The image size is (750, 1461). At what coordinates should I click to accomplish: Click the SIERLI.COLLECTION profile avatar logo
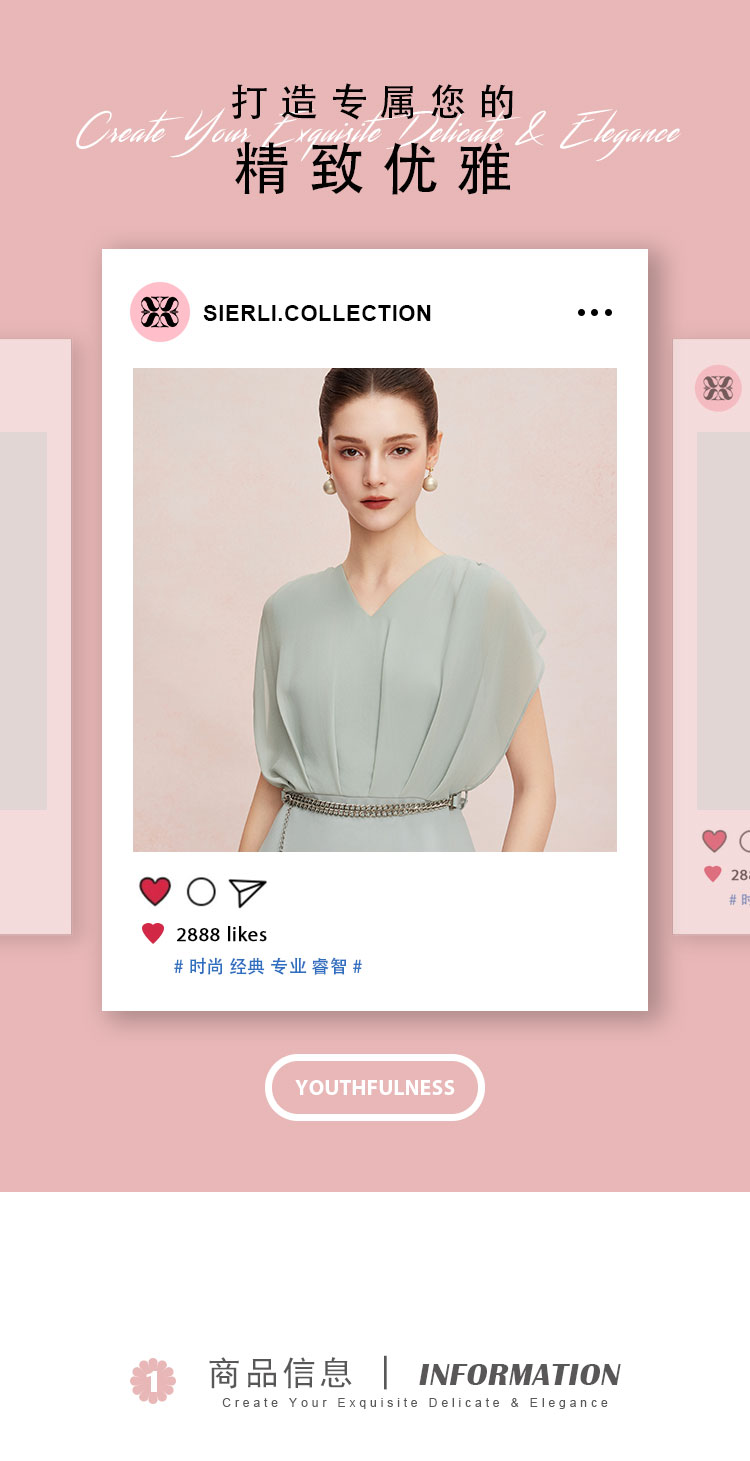160,312
